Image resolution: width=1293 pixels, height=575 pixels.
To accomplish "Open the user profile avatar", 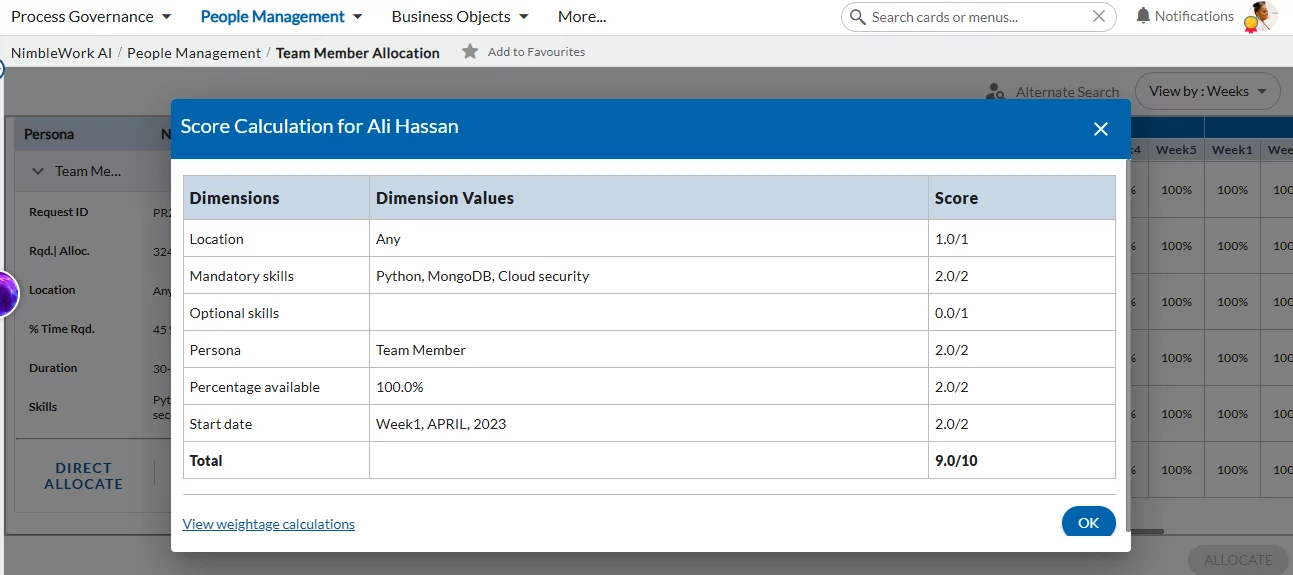I will point(1261,16).
